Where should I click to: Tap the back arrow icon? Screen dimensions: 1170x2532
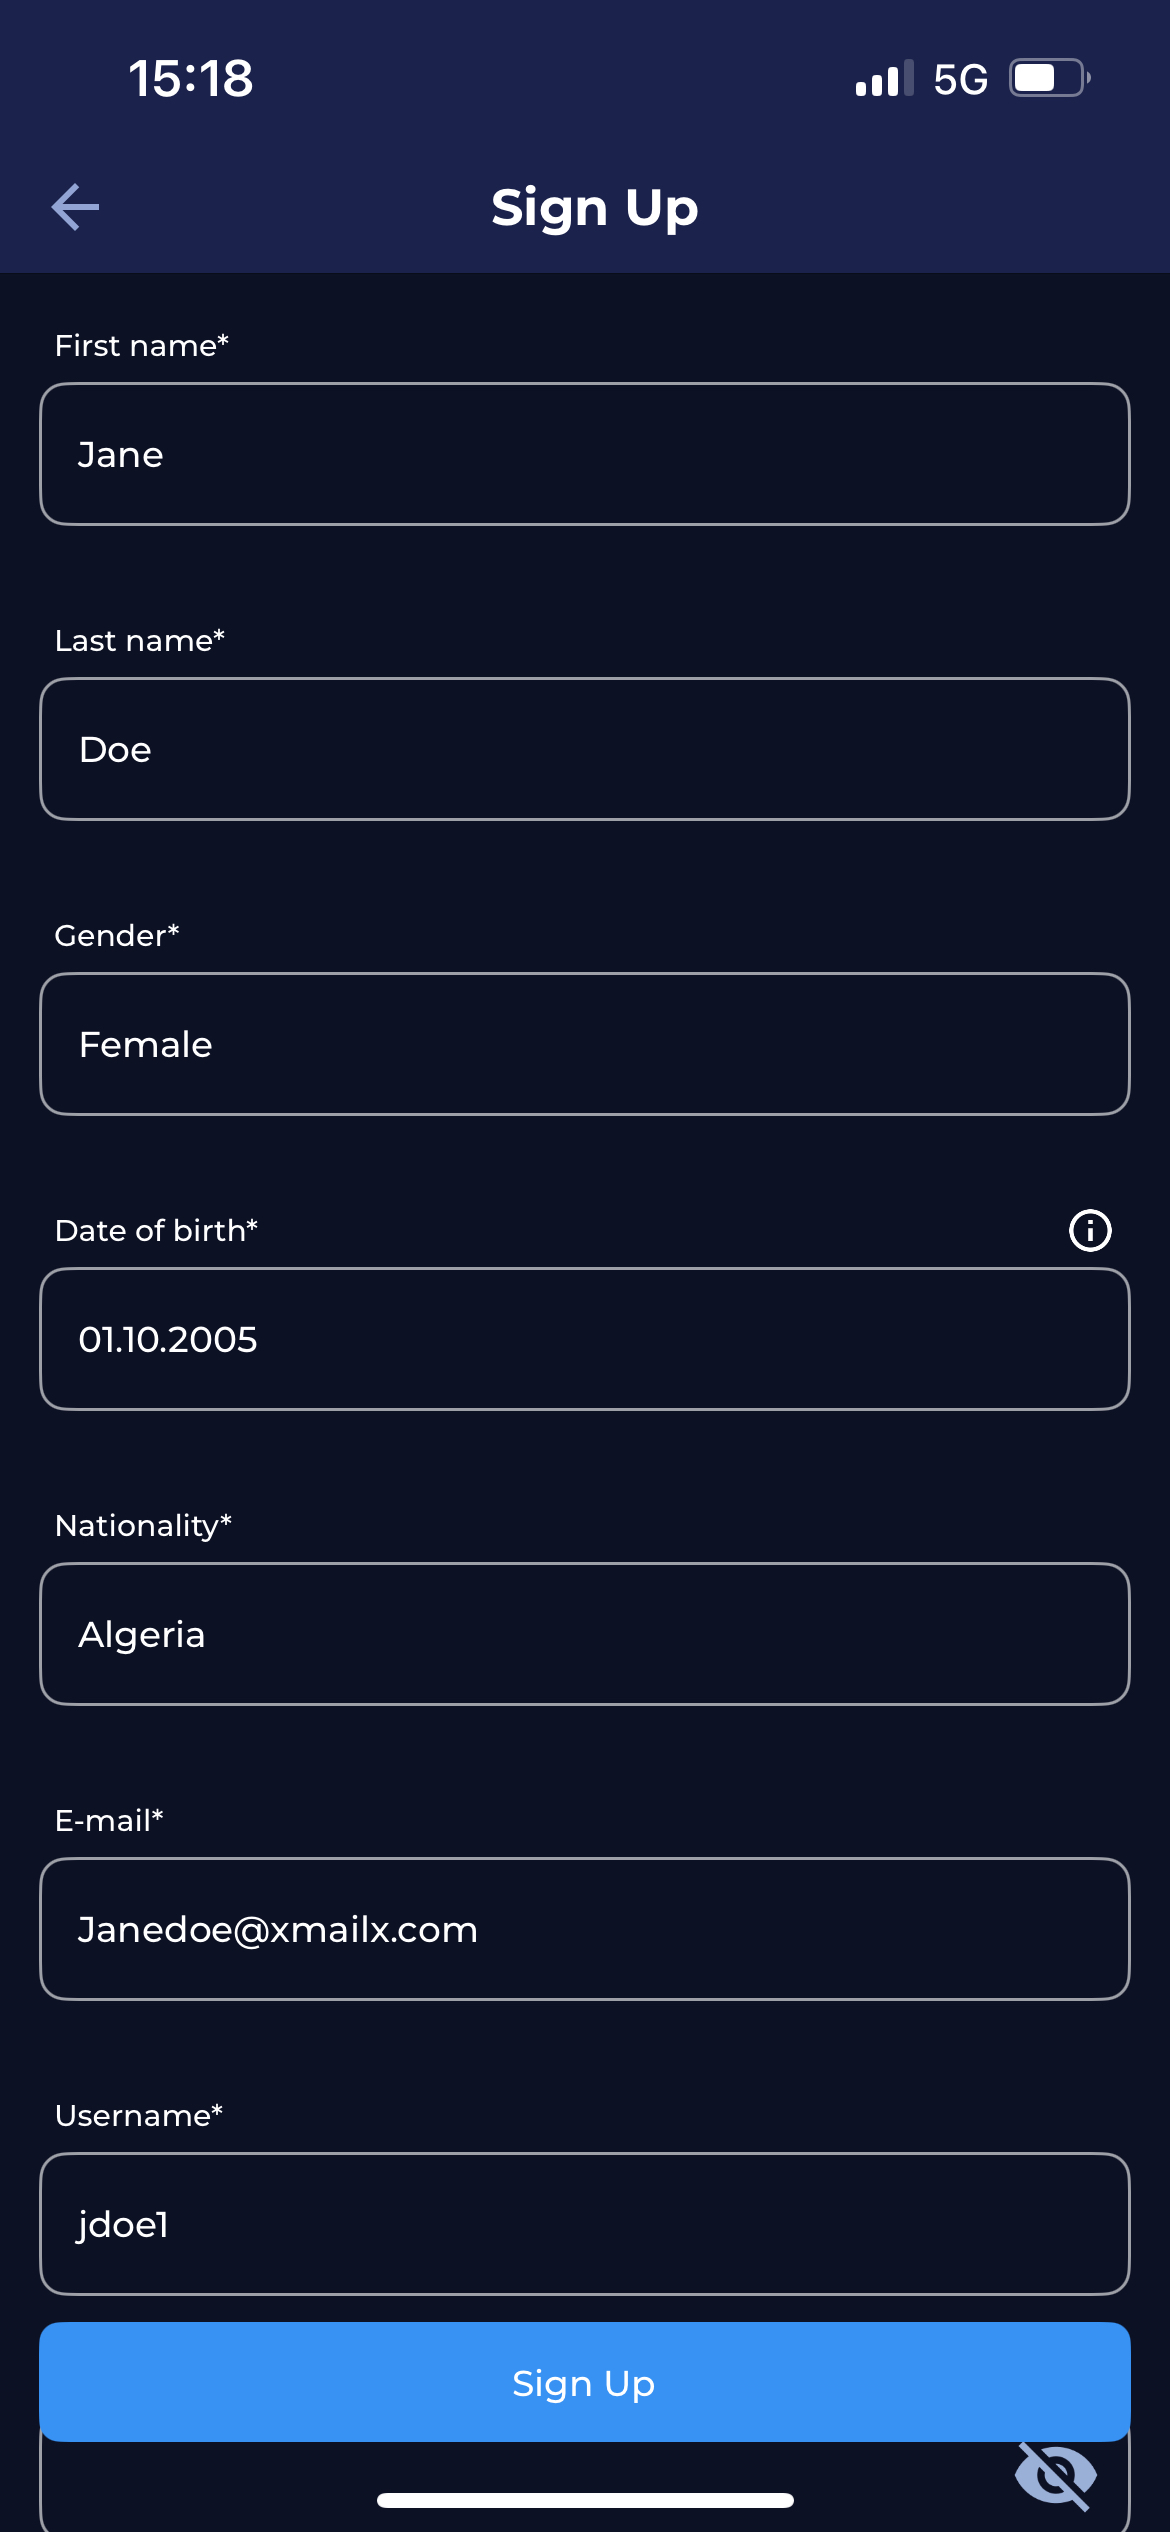(x=76, y=207)
